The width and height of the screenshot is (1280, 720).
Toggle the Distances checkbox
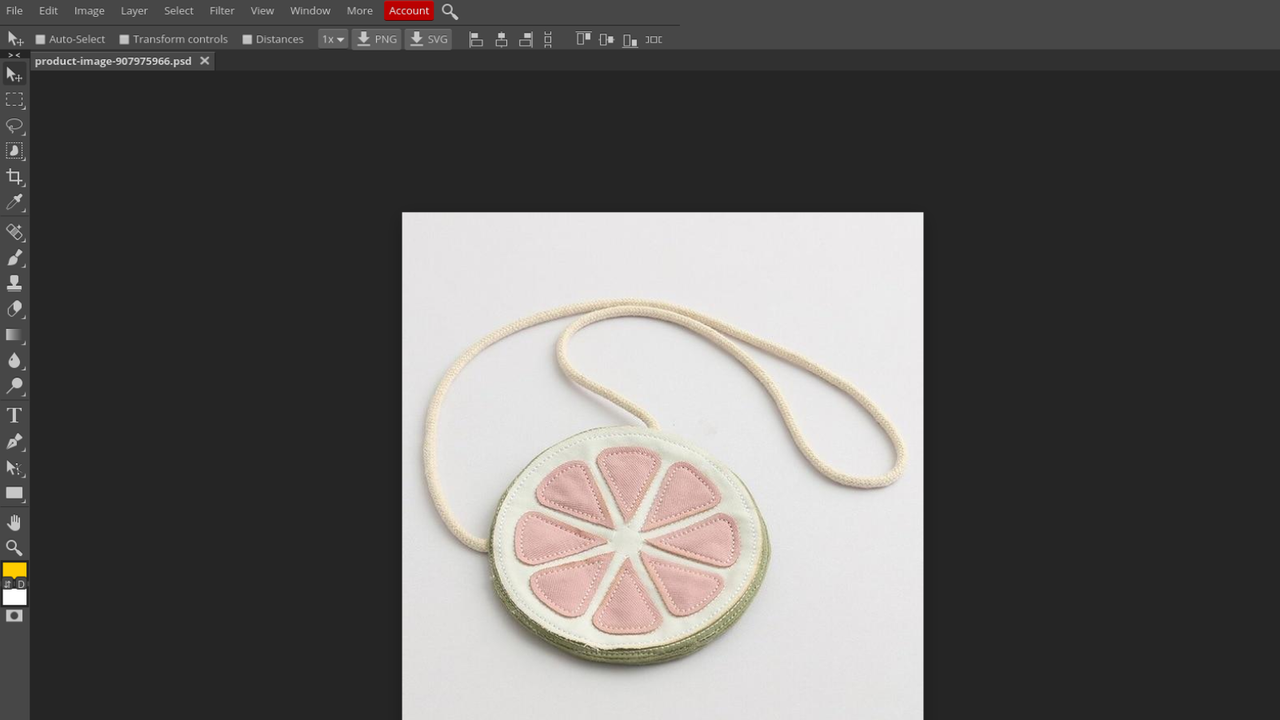pos(247,39)
